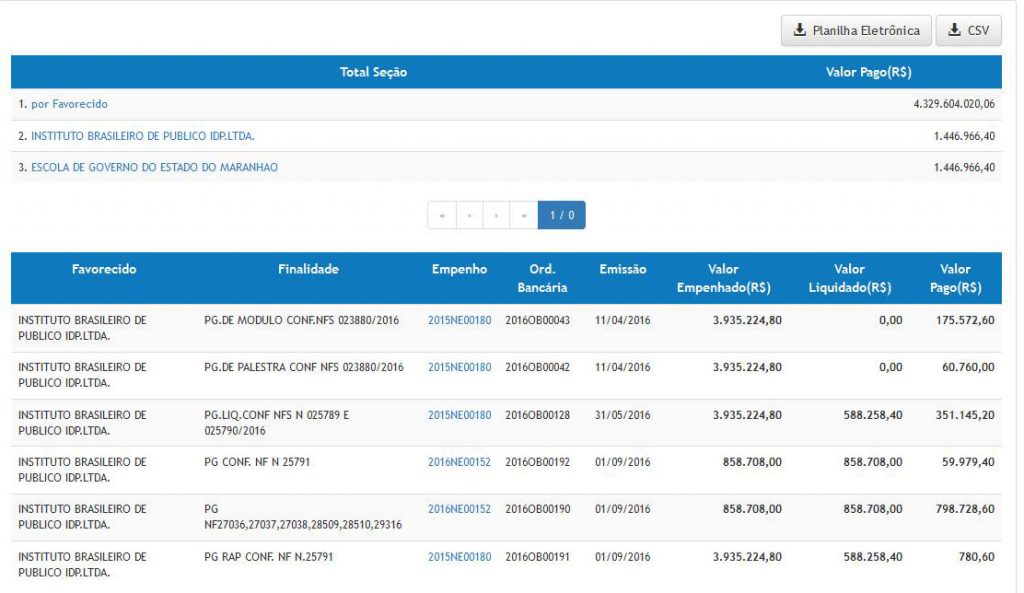
Task: Download the Planilha Eletrônica spreadsheet
Action: point(856,31)
